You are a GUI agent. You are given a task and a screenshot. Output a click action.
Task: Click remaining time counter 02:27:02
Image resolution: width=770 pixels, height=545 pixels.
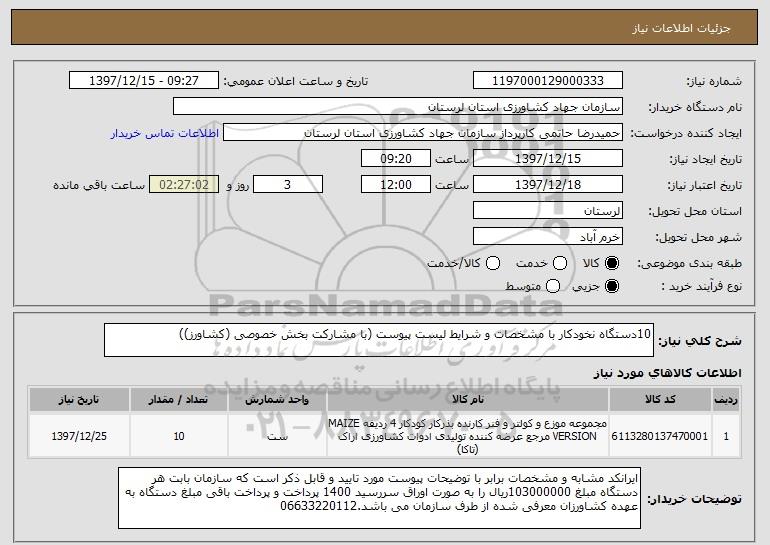[x=184, y=185]
